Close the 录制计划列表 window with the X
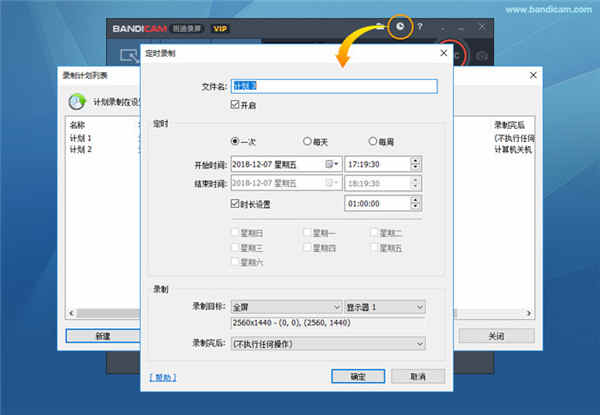Image resolution: width=600 pixels, height=415 pixels. pyautogui.click(x=533, y=75)
